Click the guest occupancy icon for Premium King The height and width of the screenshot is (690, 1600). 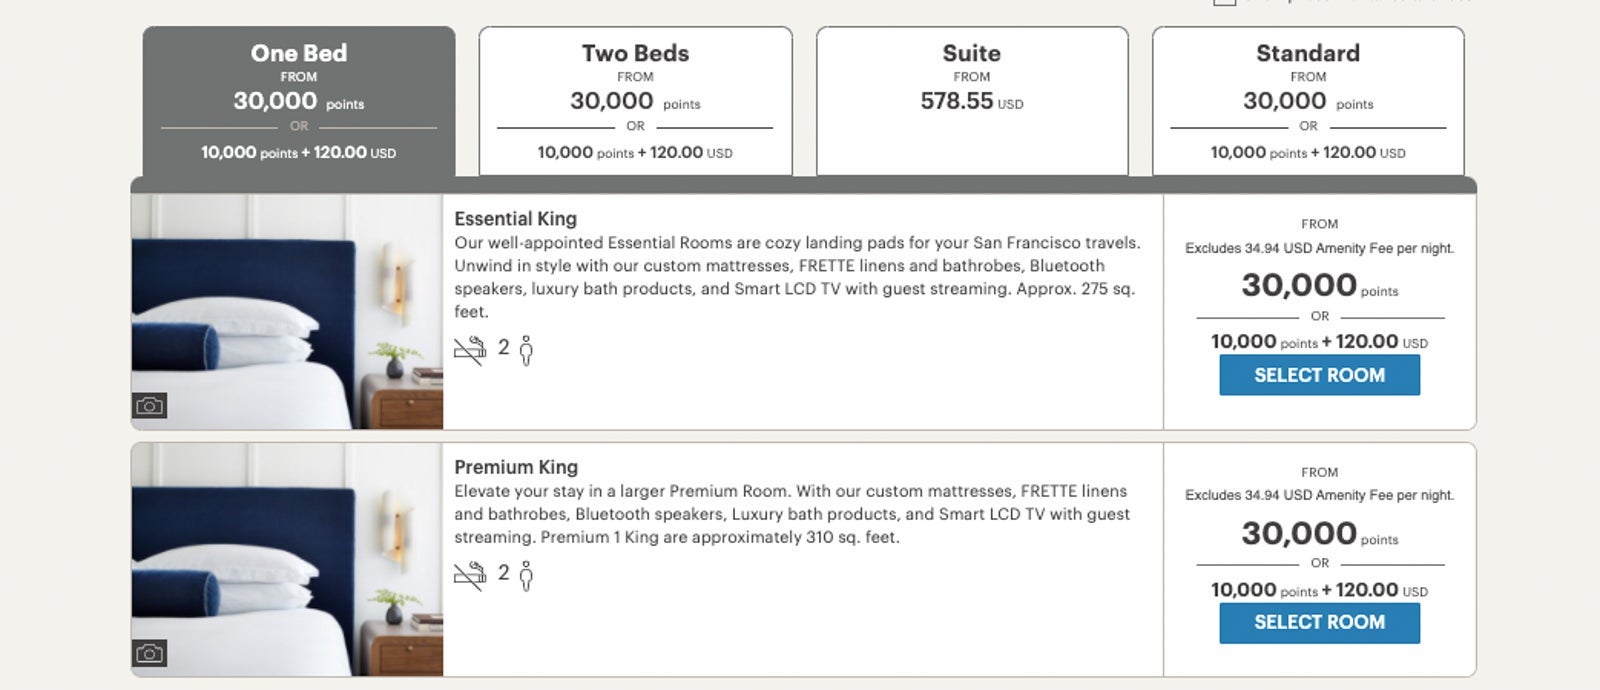pyautogui.click(x=526, y=575)
